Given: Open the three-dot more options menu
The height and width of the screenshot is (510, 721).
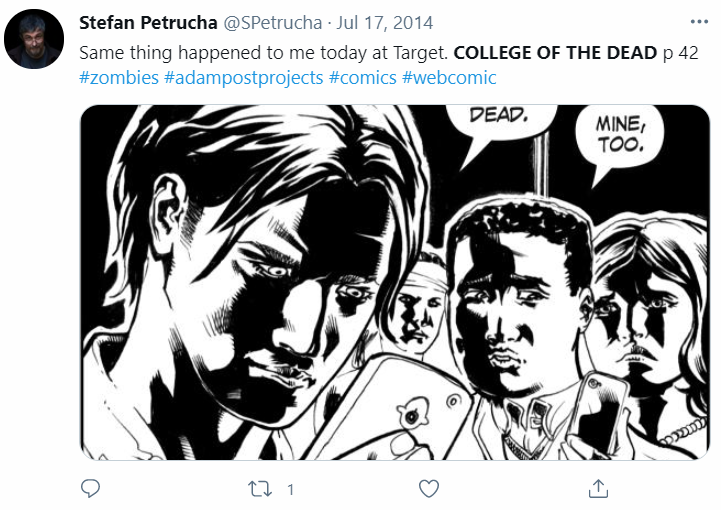Looking at the screenshot, I should [699, 22].
